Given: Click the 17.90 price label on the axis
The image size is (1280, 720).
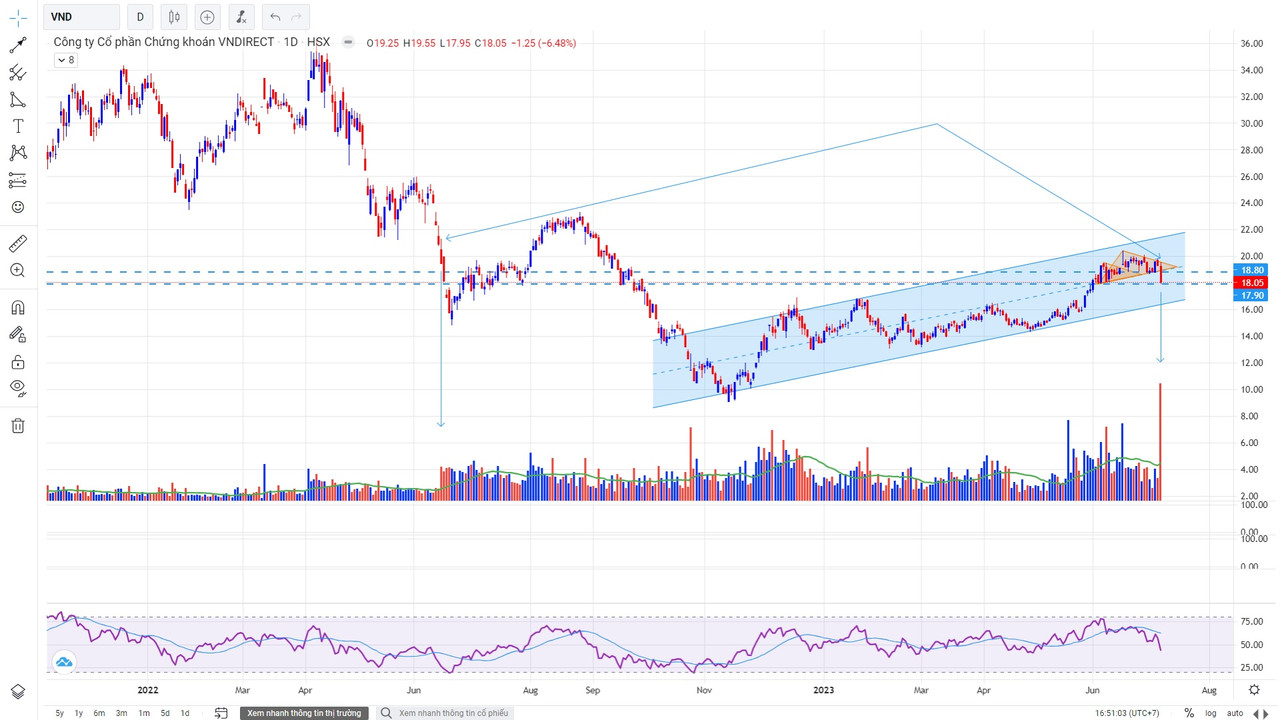Looking at the screenshot, I should 1253,296.
